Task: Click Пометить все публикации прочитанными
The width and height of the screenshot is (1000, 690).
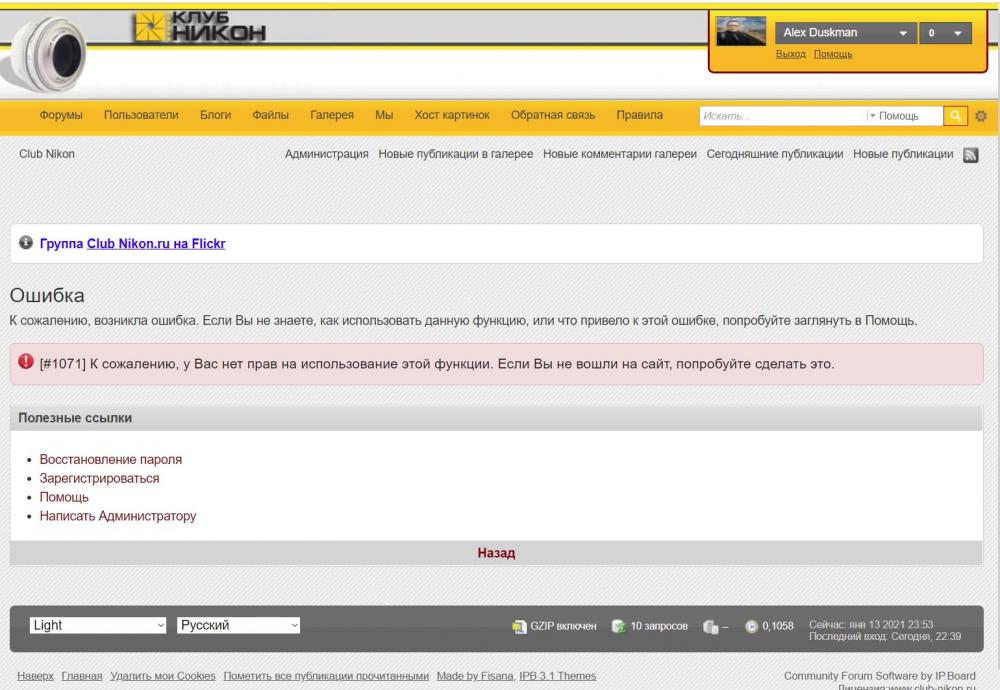Action: click(x=326, y=676)
